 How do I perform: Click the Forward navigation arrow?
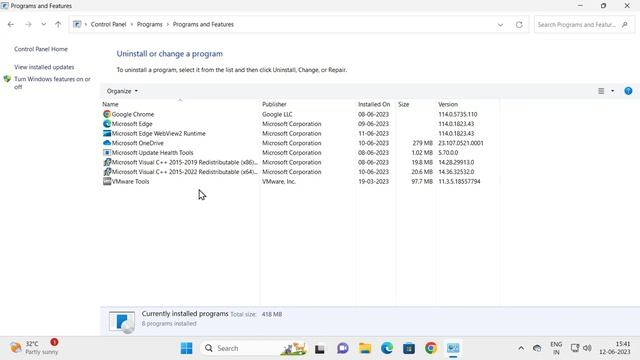(x=28, y=24)
